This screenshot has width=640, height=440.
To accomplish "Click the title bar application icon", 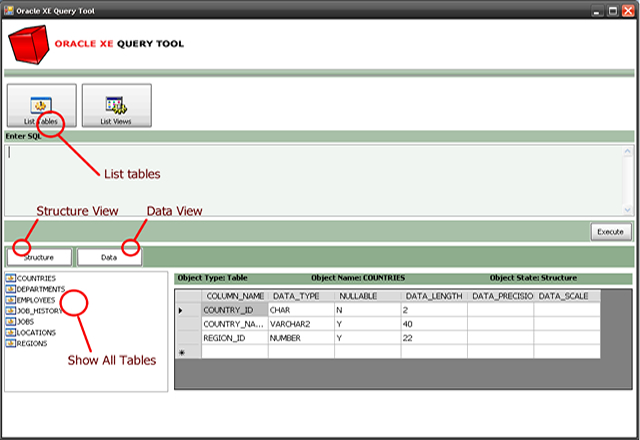I will tap(9, 10).
